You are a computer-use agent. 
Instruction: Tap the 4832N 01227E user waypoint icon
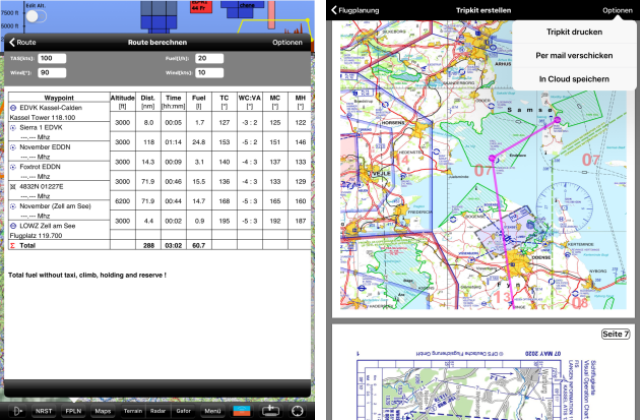(12, 187)
